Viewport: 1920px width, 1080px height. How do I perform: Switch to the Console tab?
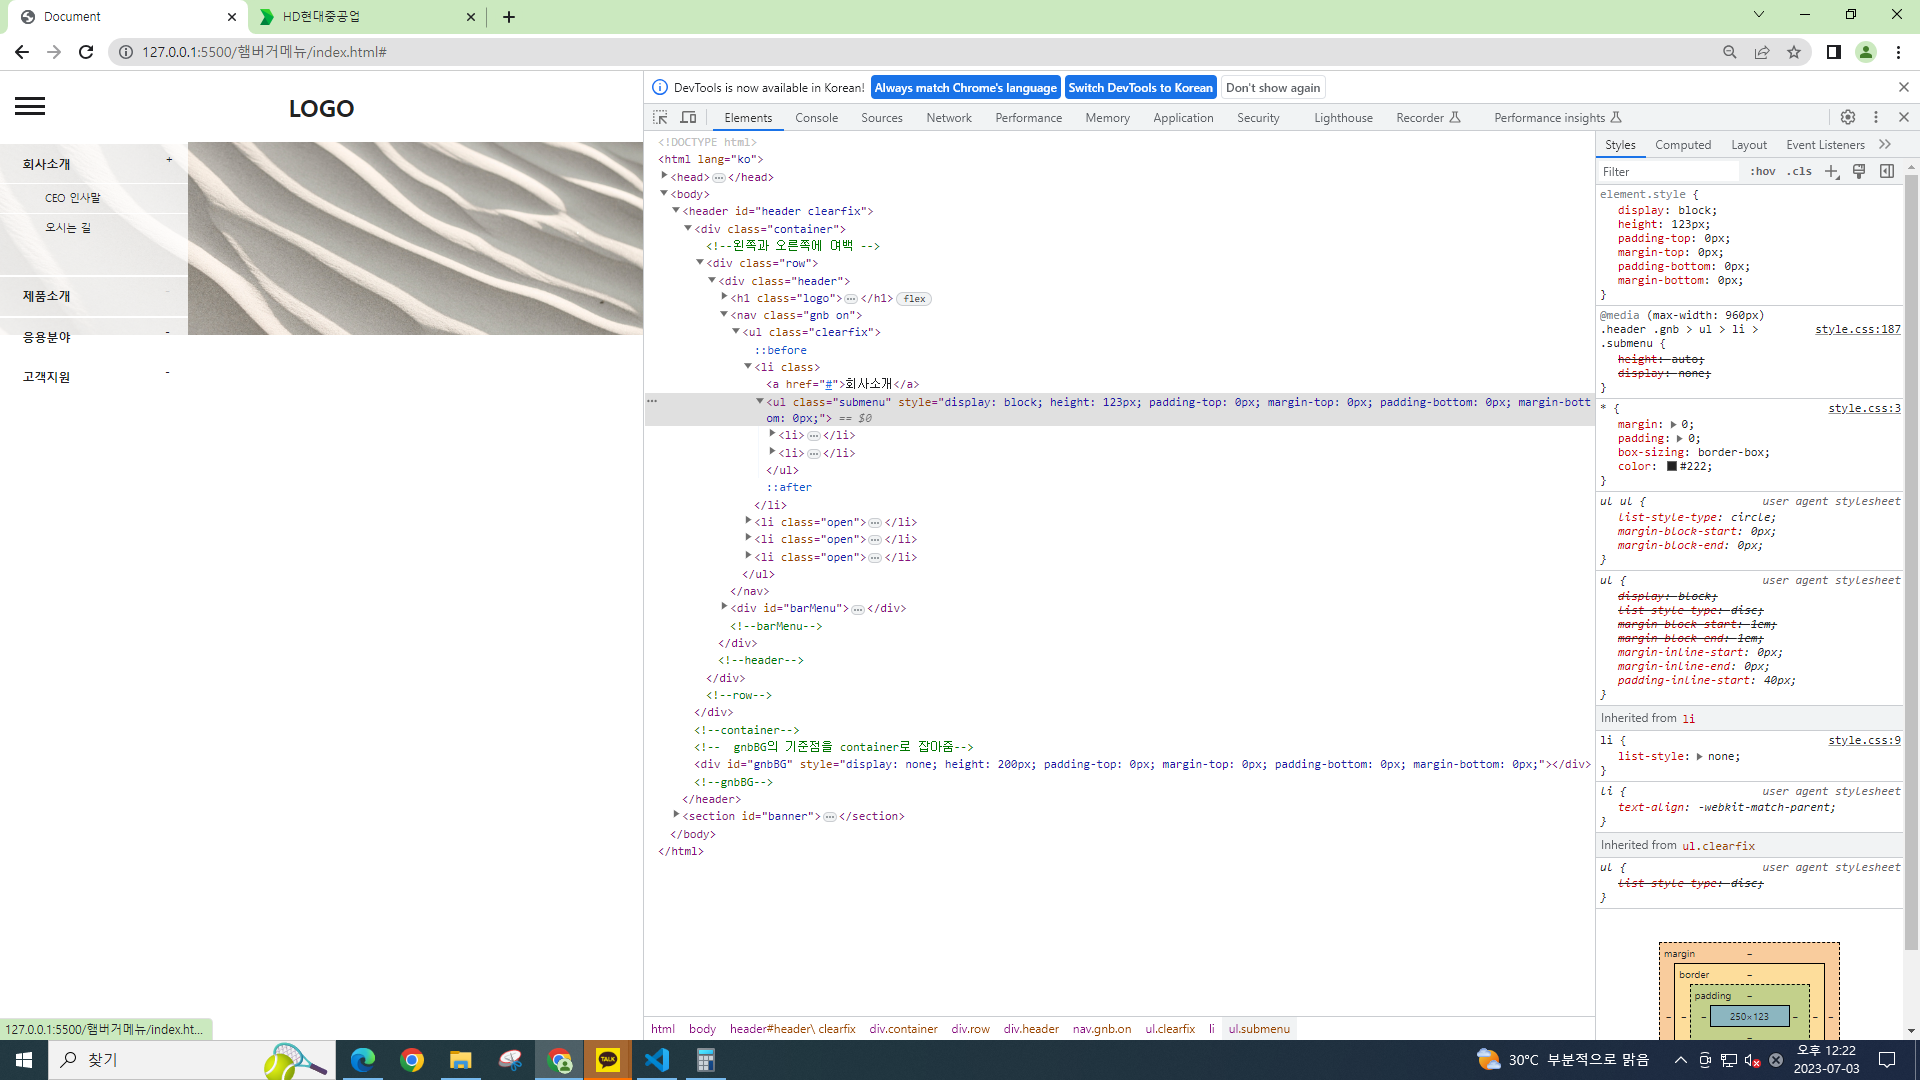[816, 118]
